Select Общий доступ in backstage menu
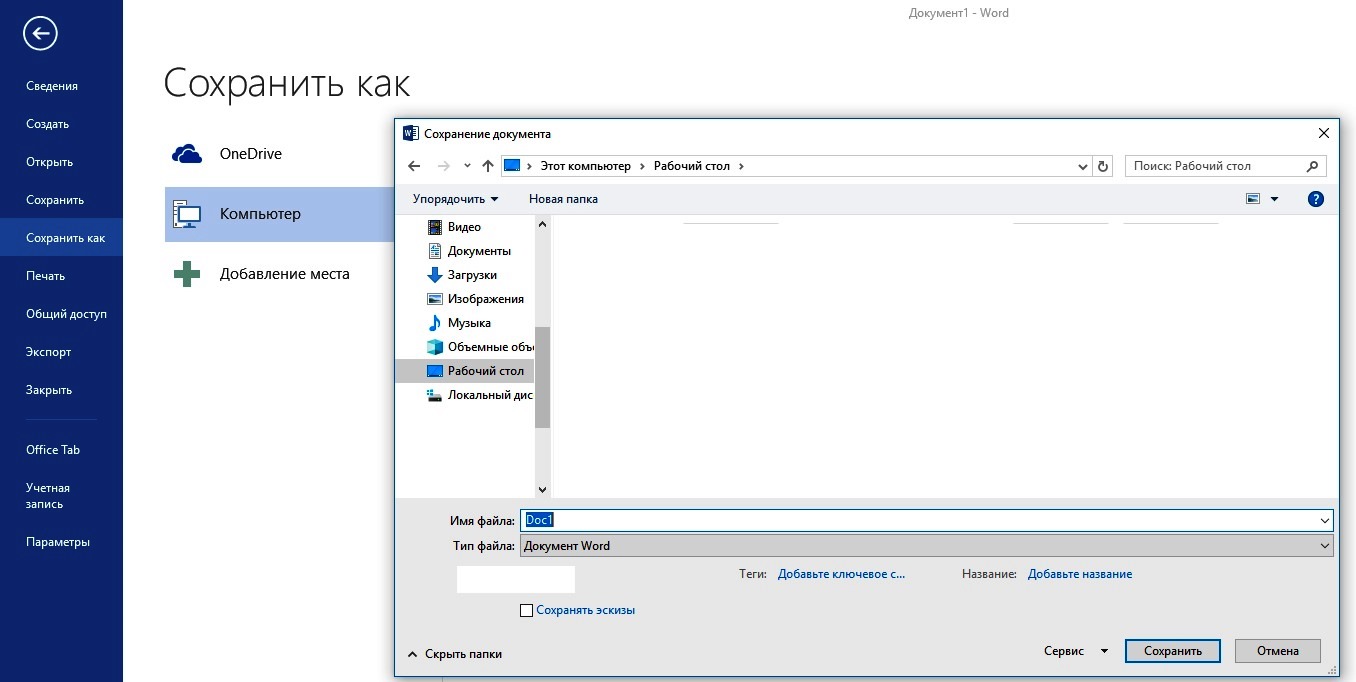 point(66,314)
